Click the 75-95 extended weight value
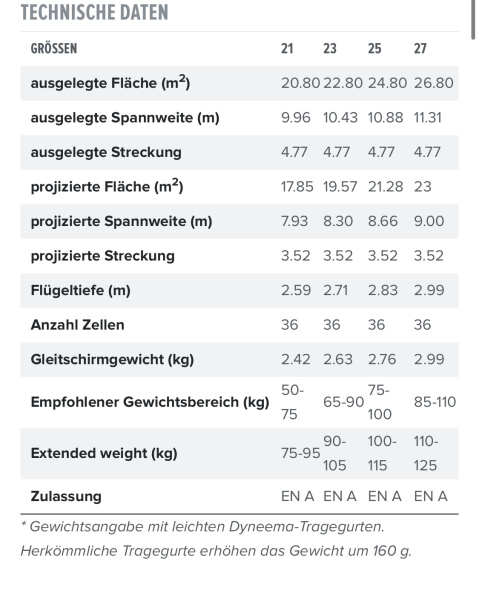This screenshot has width=479, height=600. click(x=301, y=453)
